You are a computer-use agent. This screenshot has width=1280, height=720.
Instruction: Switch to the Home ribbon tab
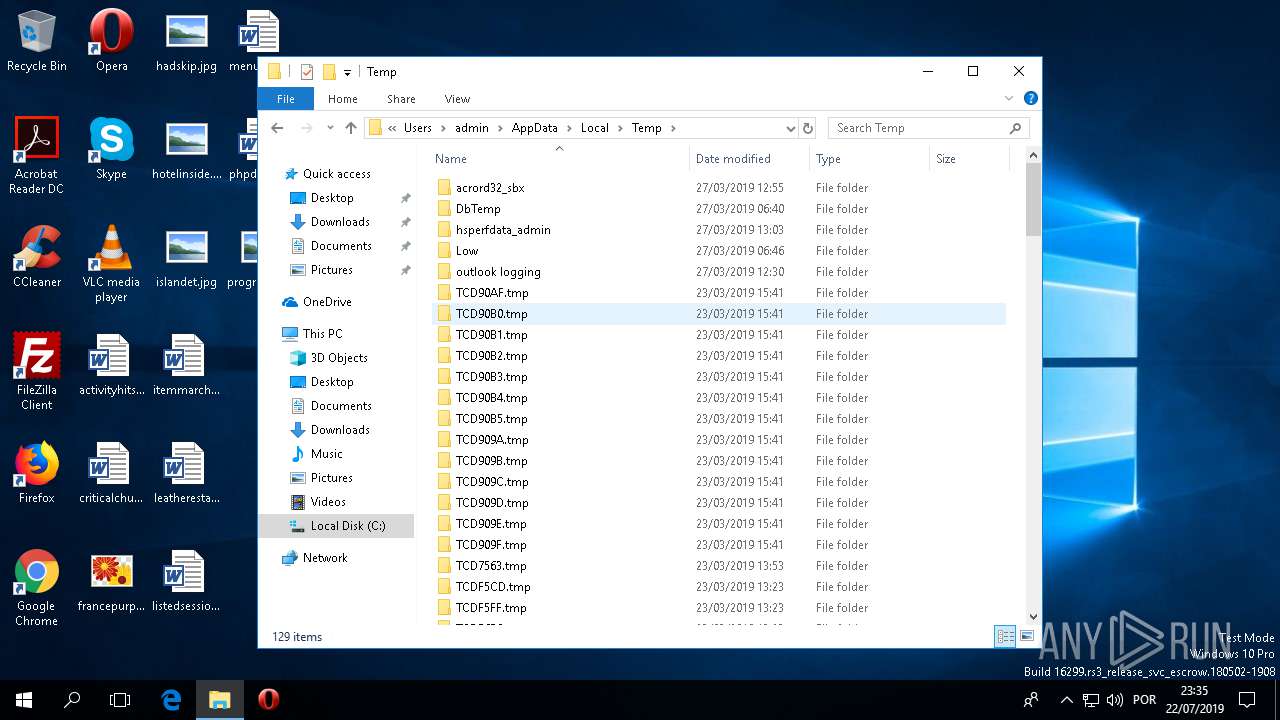click(343, 99)
